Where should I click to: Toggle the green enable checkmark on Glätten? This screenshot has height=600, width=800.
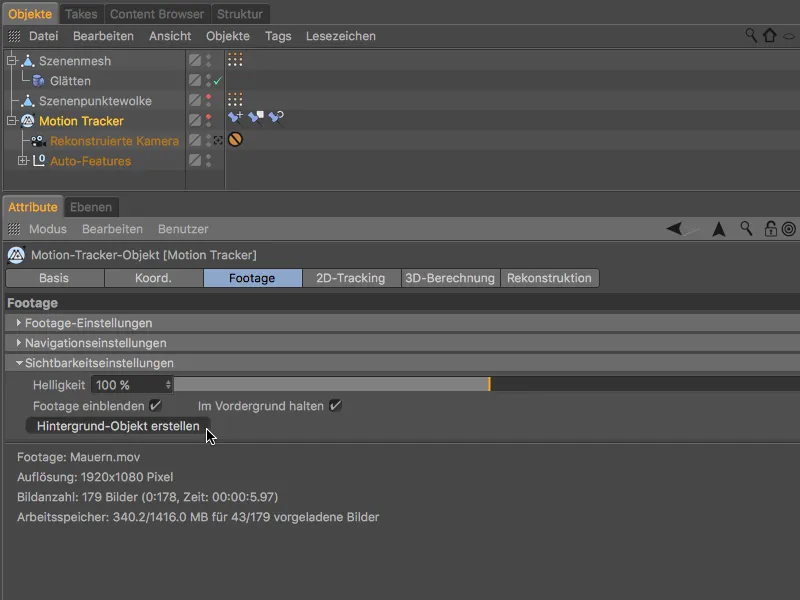[218, 81]
